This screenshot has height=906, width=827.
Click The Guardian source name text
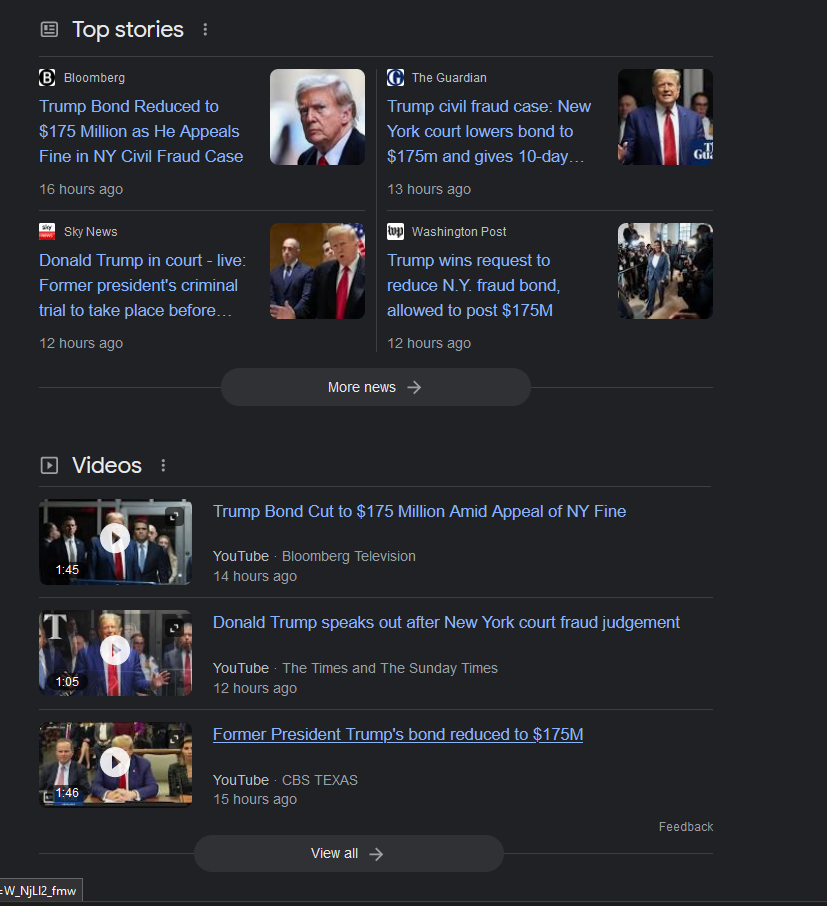coord(449,78)
